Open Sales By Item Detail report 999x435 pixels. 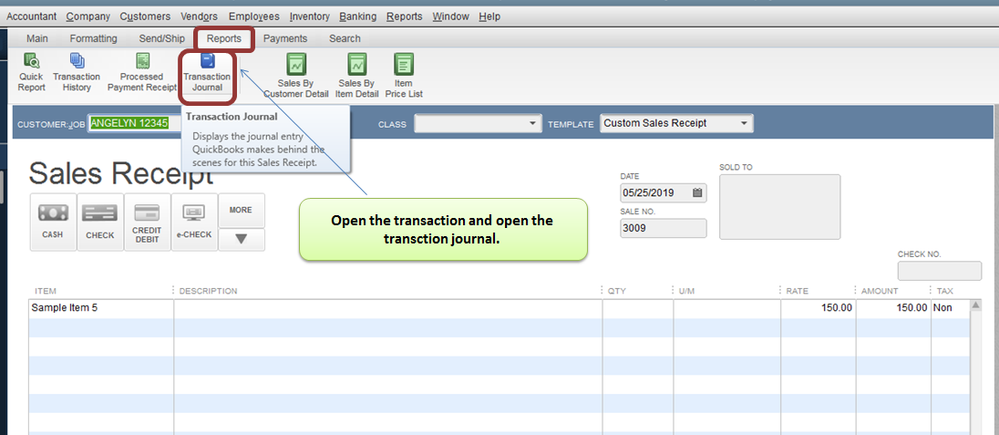coord(357,76)
